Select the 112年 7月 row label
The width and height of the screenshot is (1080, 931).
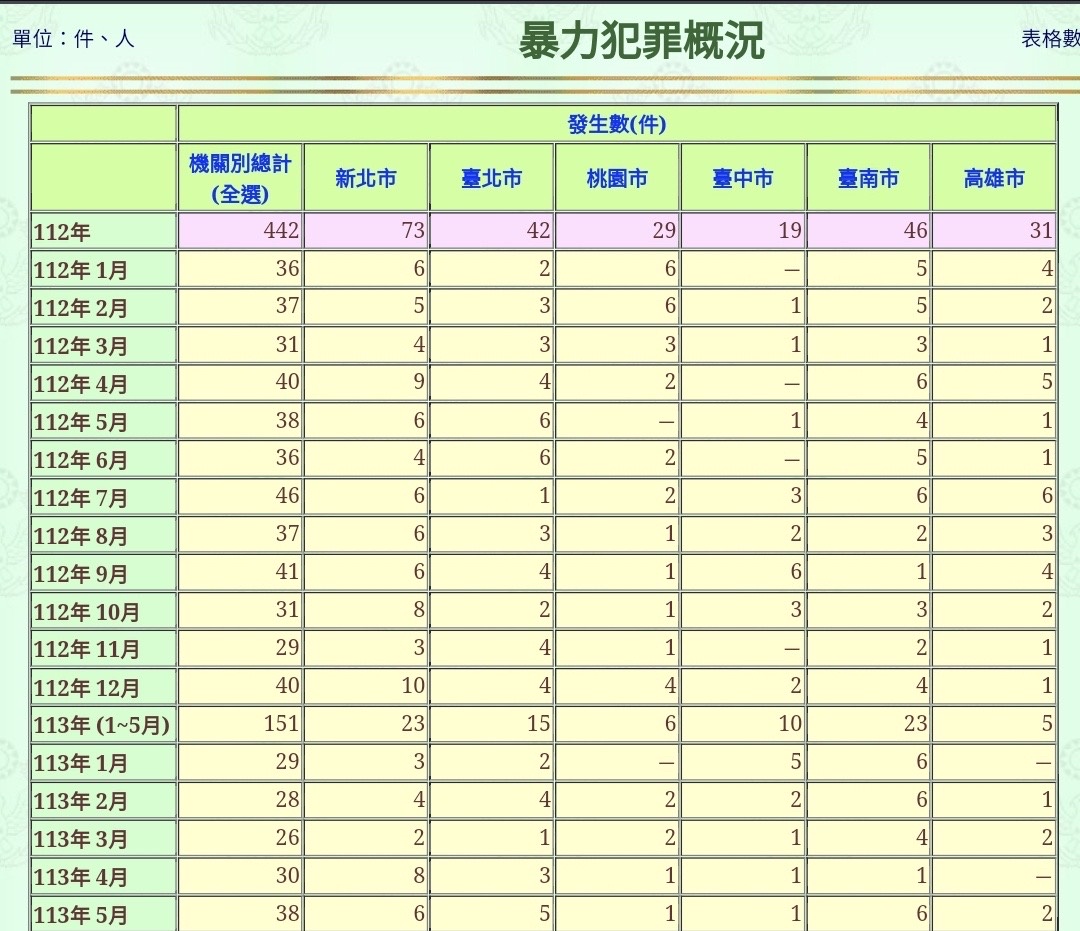tap(81, 498)
